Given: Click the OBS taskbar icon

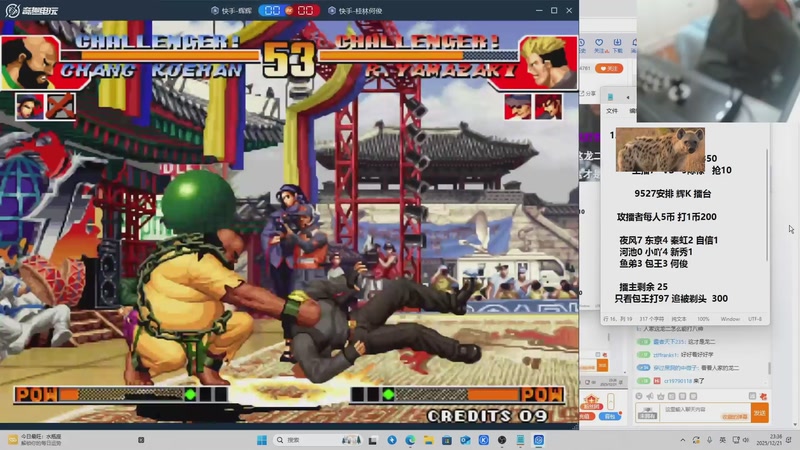Looking at the screenshot, I should (502, 440).
